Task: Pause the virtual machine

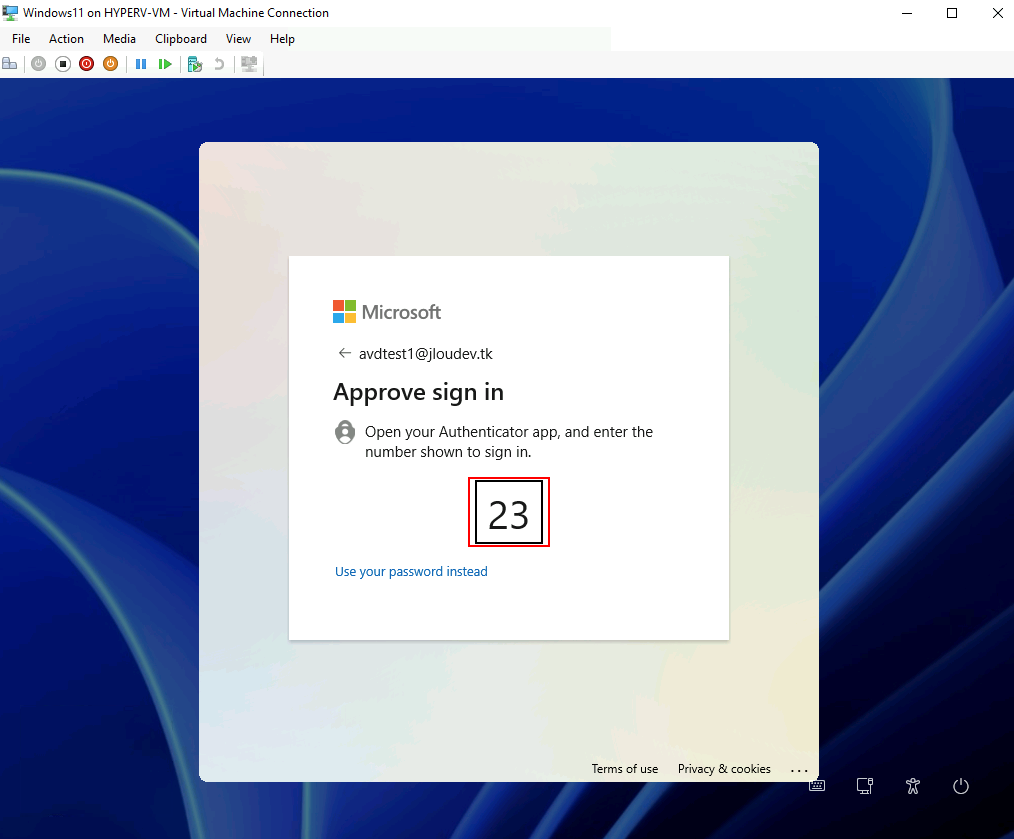Action: point(141,63)
